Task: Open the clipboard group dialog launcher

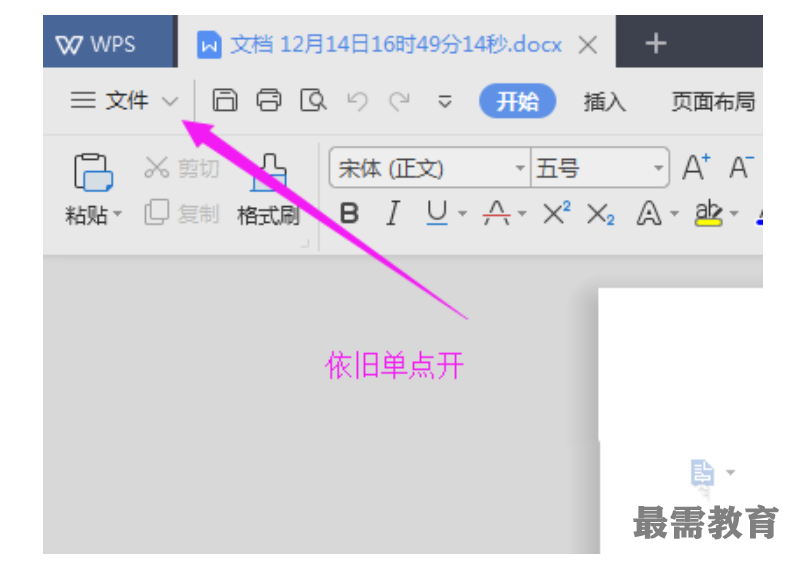Action: 305,244
